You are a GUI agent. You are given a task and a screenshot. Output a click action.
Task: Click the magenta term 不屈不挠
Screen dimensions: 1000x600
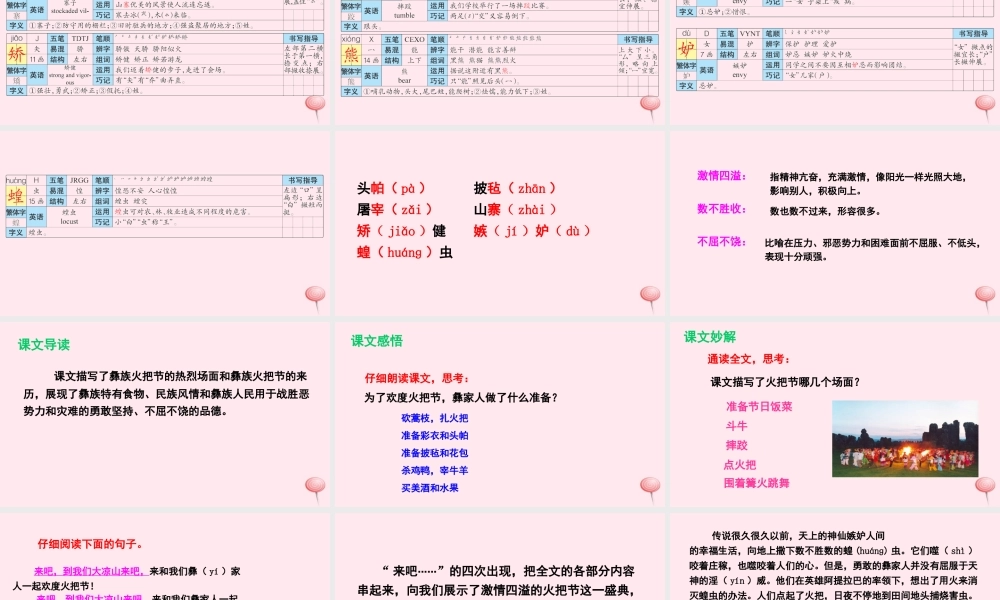click(x=721, y=242)
